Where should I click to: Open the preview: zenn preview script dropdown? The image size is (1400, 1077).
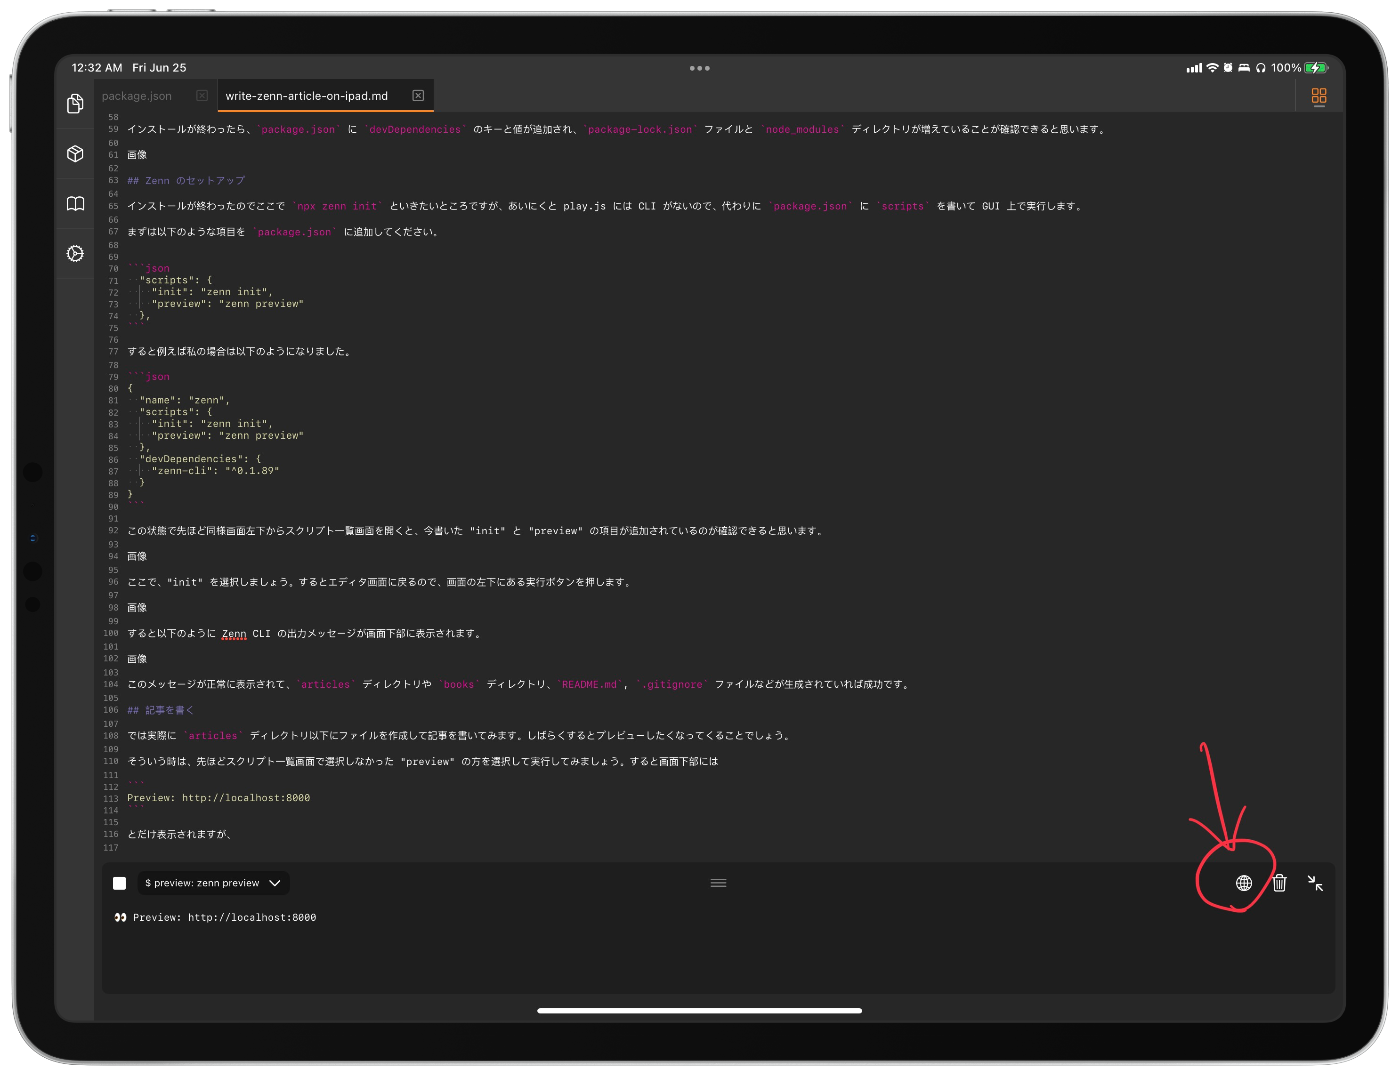(213, 883)
